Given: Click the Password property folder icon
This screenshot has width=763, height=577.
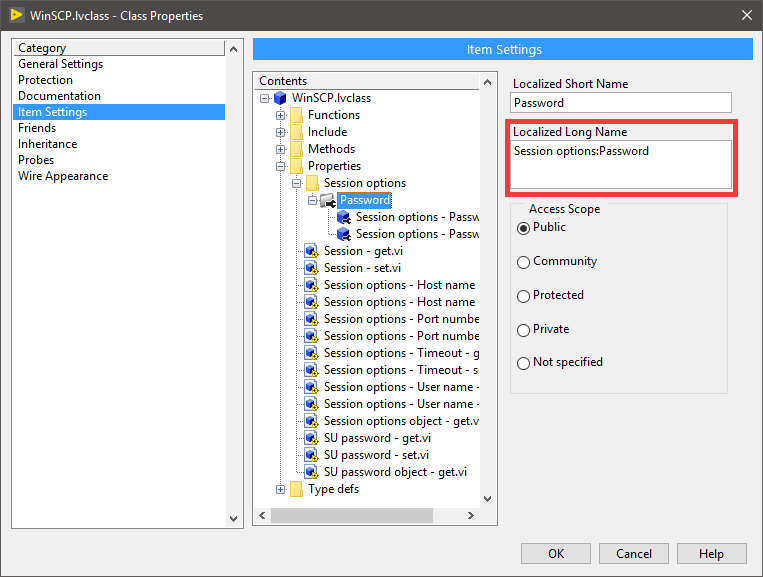Looking at the screenshot, I should tap(328, 200).
